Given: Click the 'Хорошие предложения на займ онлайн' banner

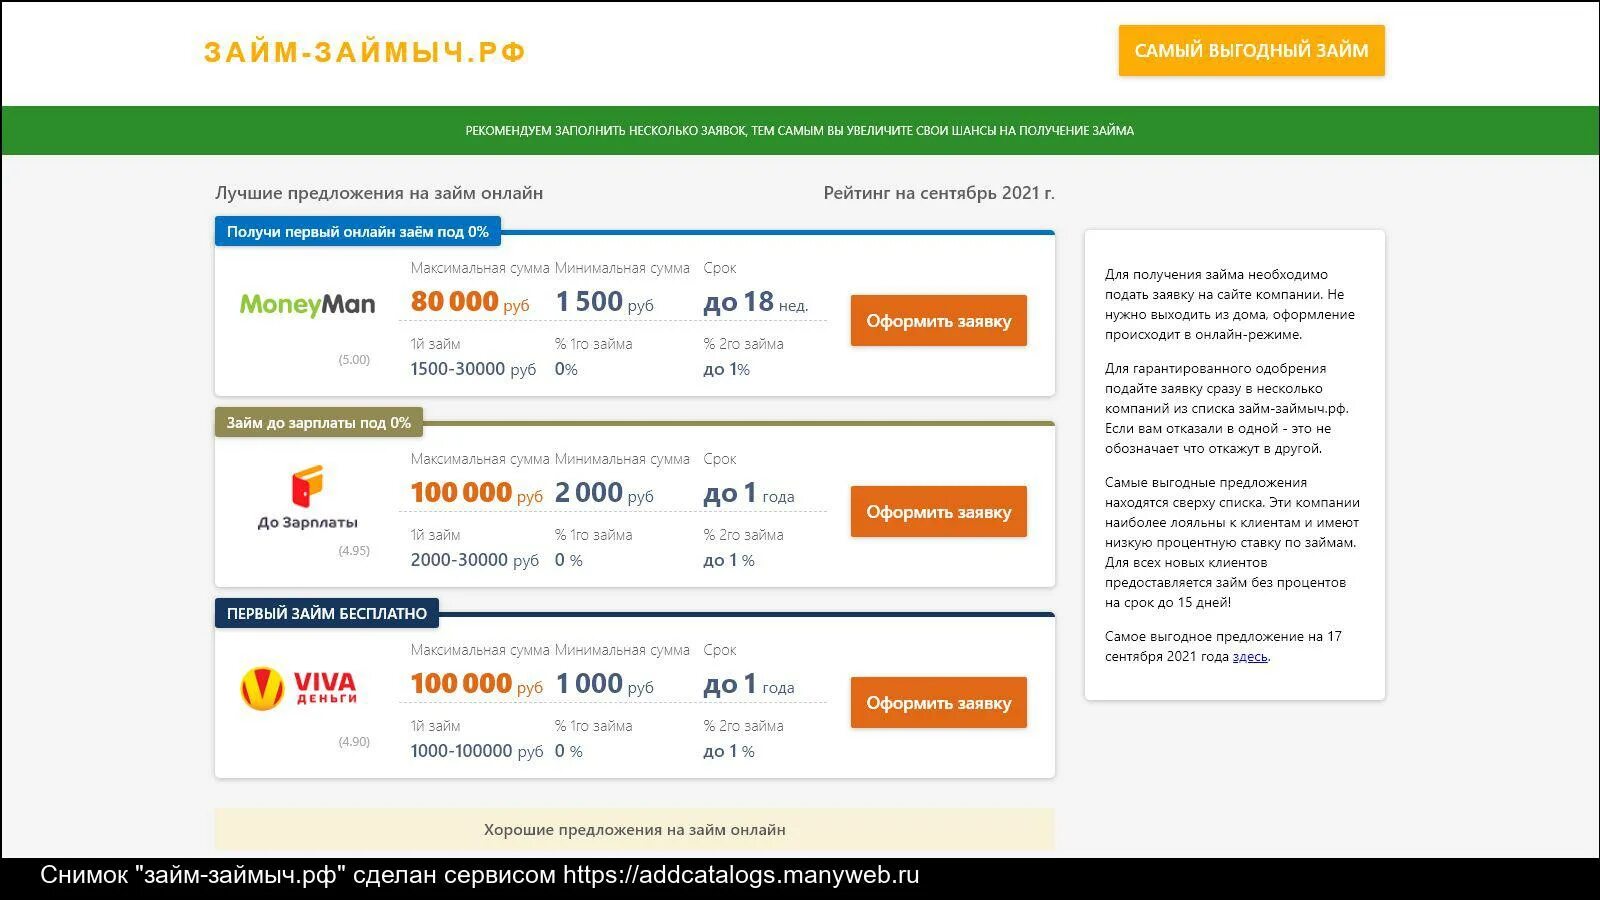Looking at the screenshot, I should [x=635, y=830].
